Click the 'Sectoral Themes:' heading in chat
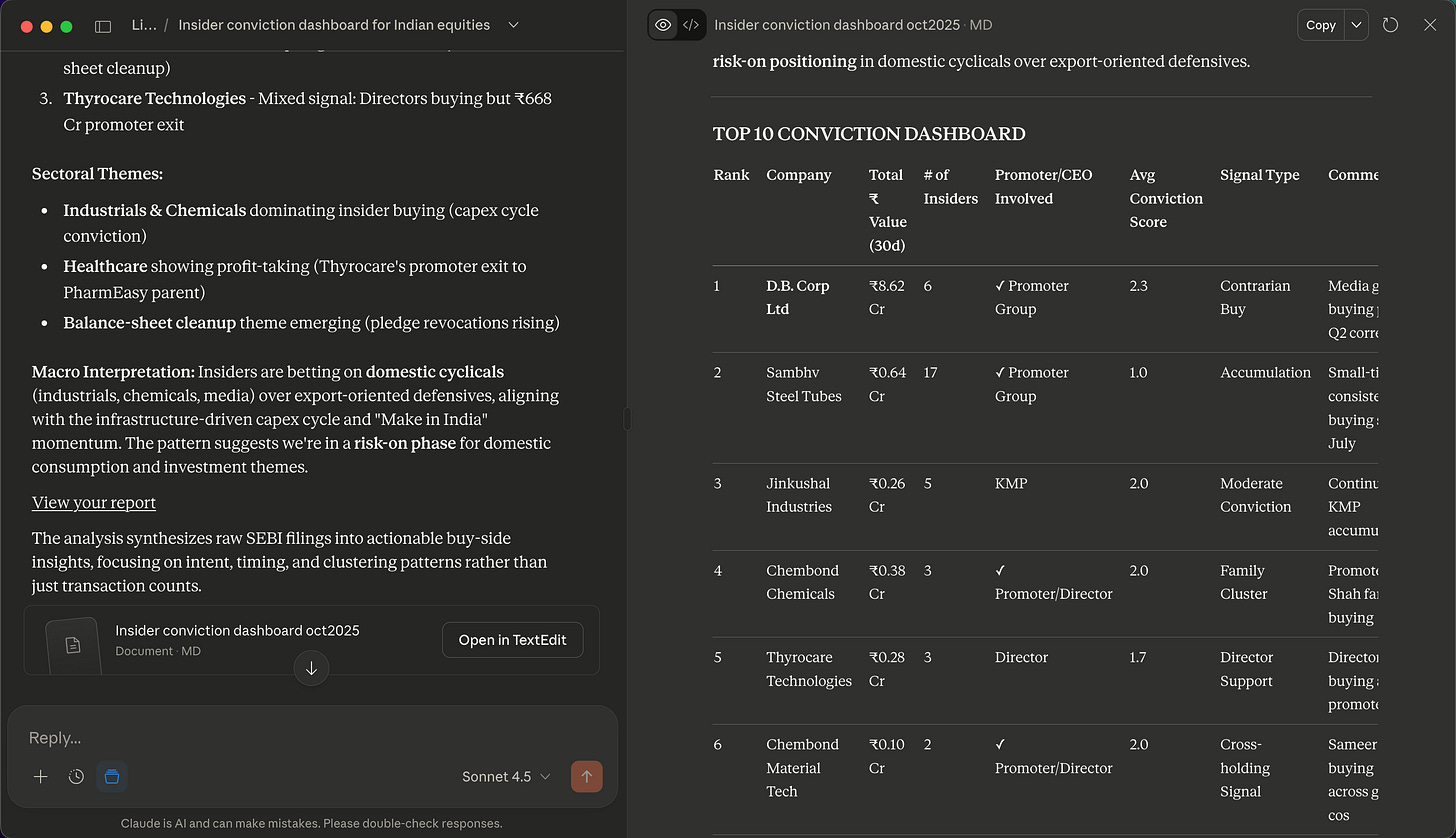Screen dimensions: 1456x838 [97, 174]
